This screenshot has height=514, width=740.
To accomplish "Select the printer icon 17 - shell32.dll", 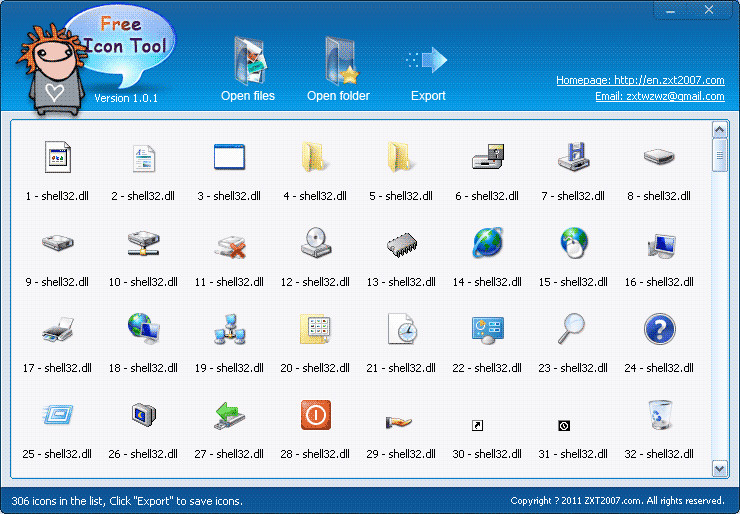I will [x=57, y=343].
